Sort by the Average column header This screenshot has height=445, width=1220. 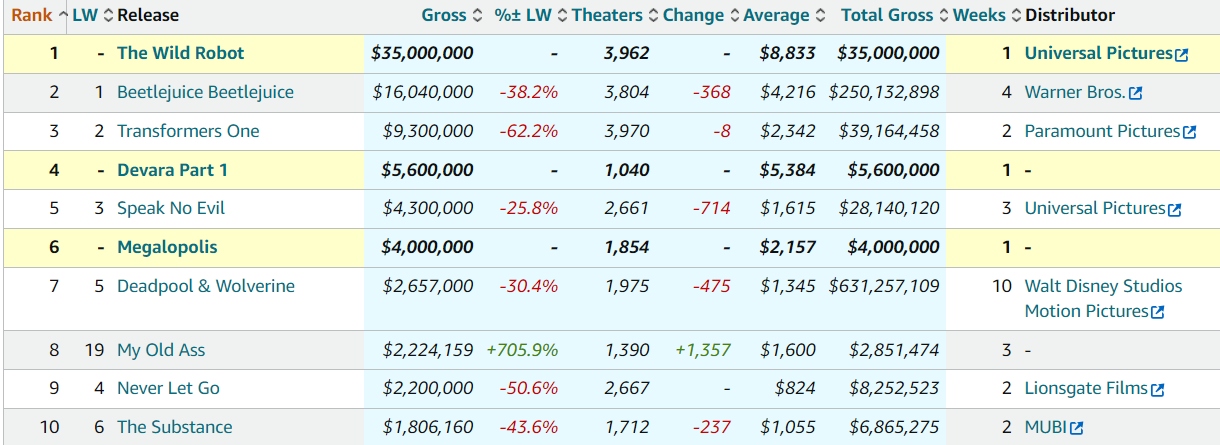[776, 15]
